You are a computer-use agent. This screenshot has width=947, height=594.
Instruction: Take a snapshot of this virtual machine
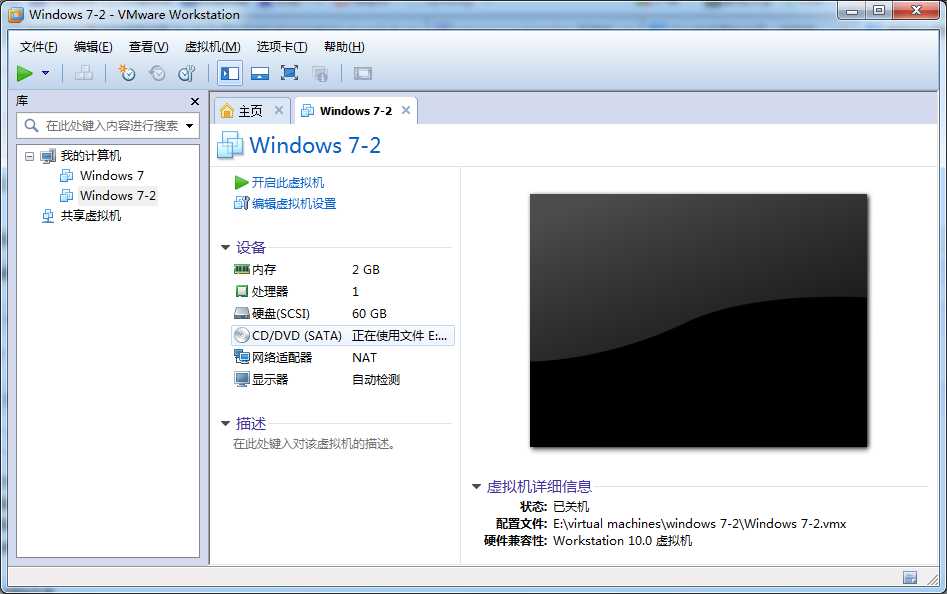coord(127,74)
